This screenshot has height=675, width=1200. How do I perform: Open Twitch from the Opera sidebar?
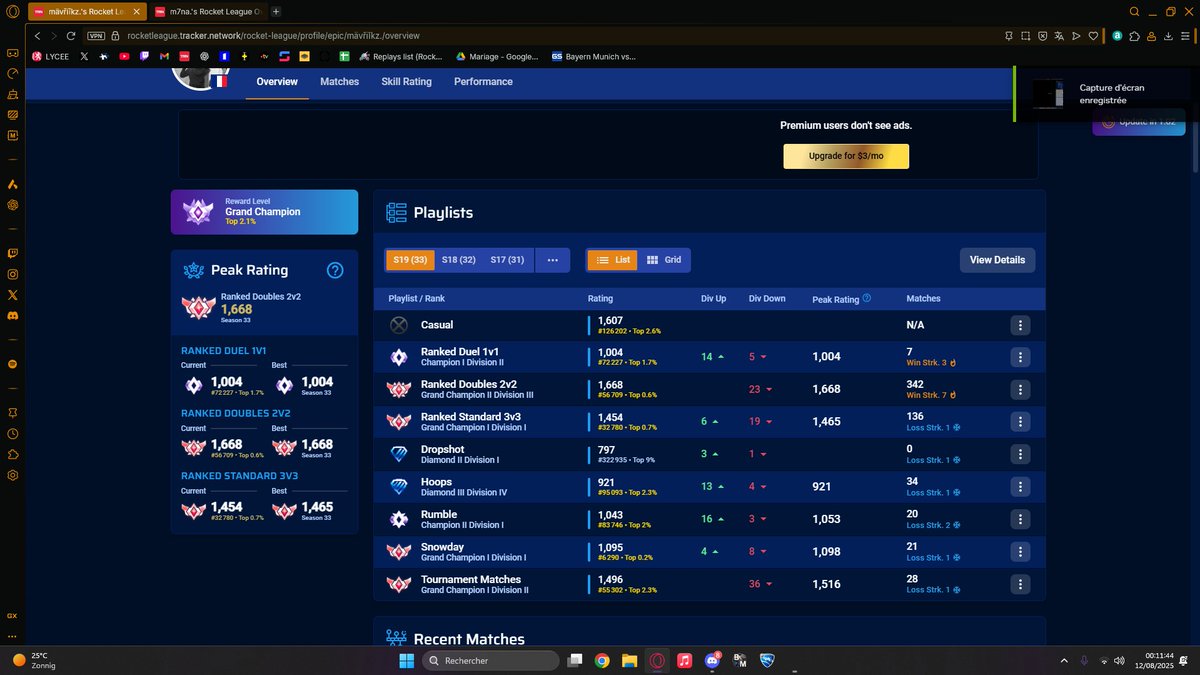[12, 254]
